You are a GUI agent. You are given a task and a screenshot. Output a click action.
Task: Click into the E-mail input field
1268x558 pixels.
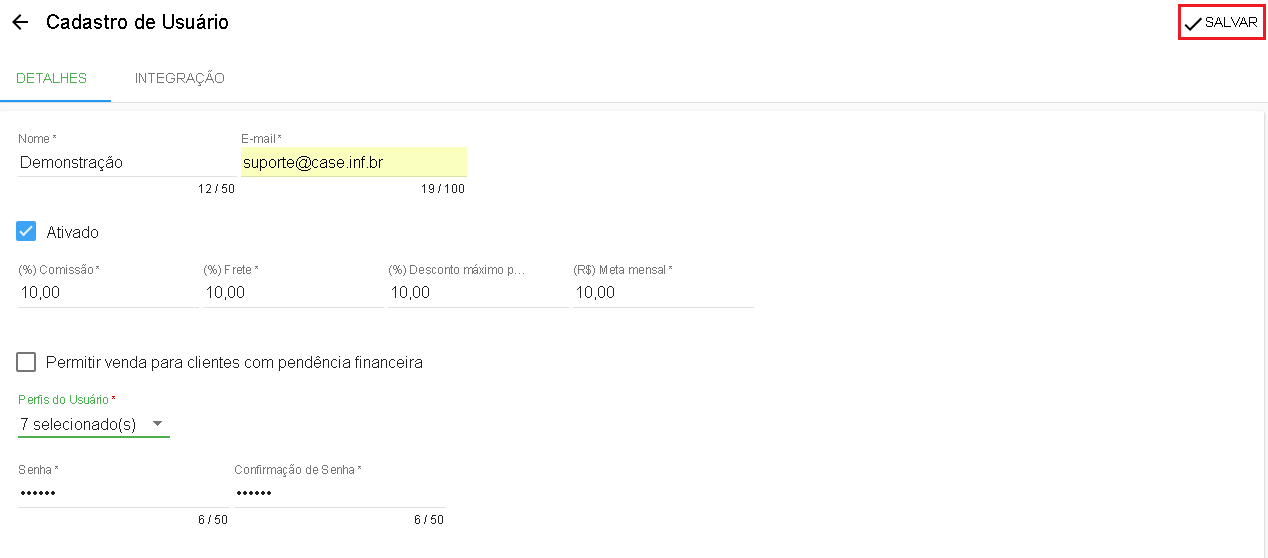click(x=353, y=162)
